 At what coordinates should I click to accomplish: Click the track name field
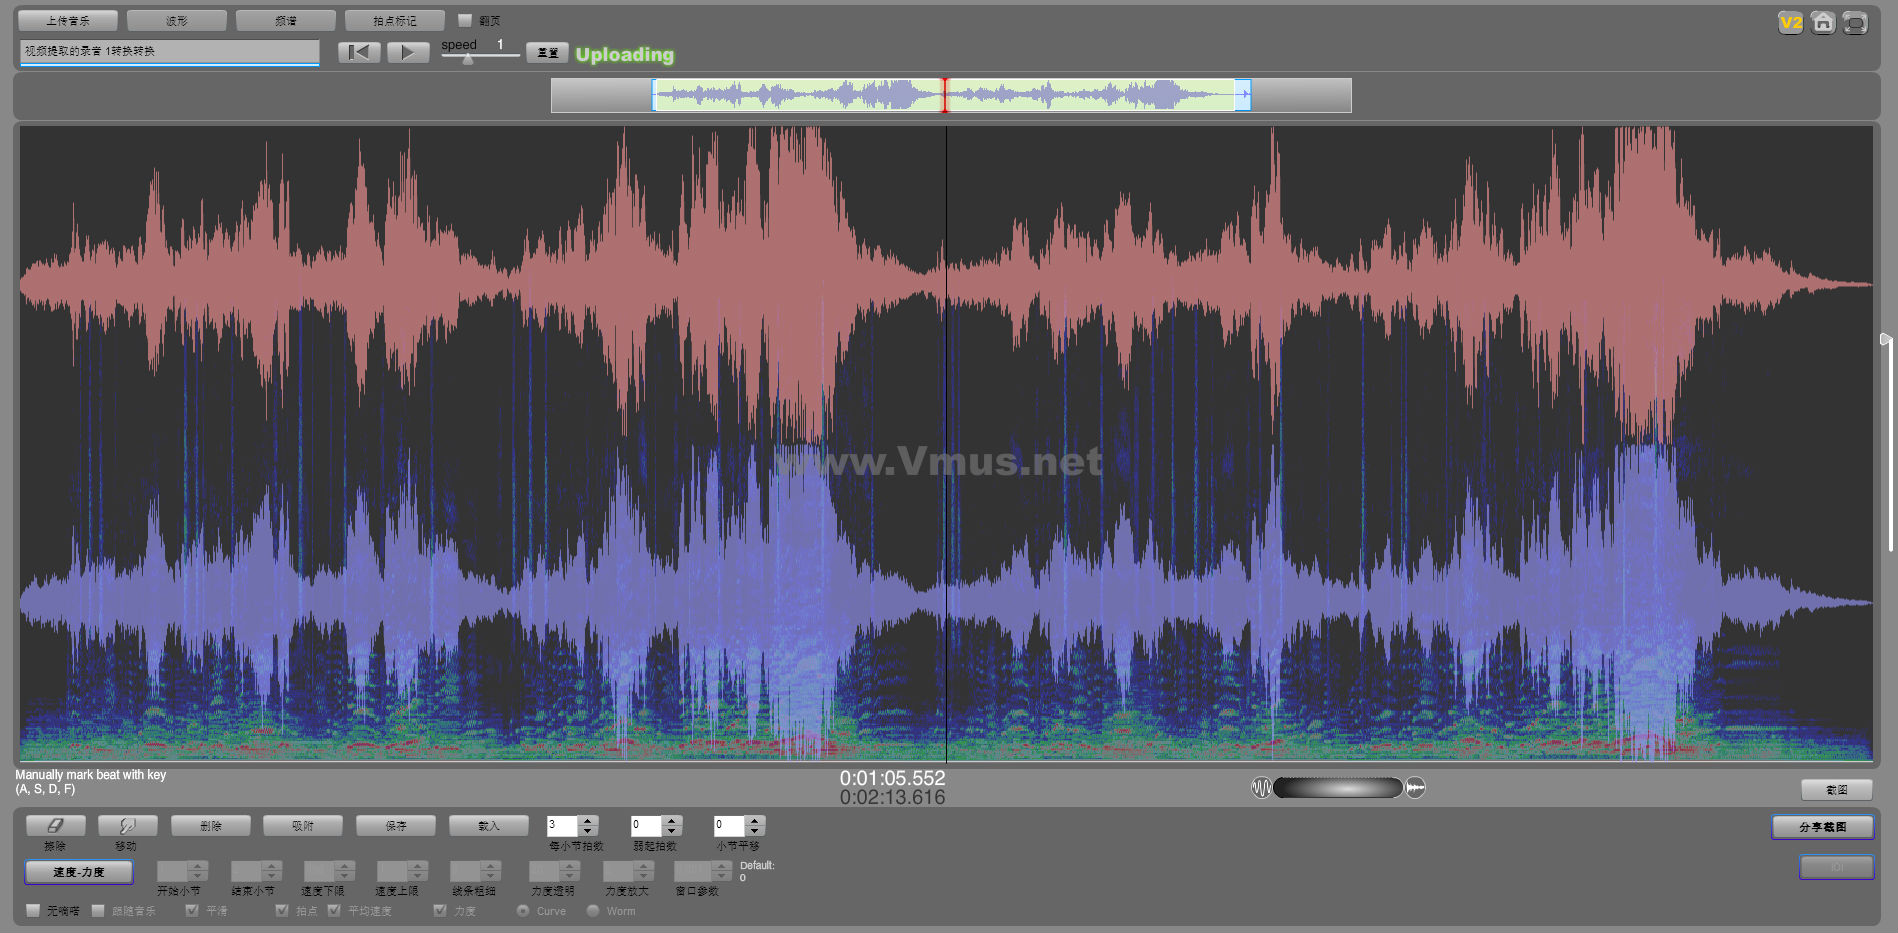pos(169,51)
